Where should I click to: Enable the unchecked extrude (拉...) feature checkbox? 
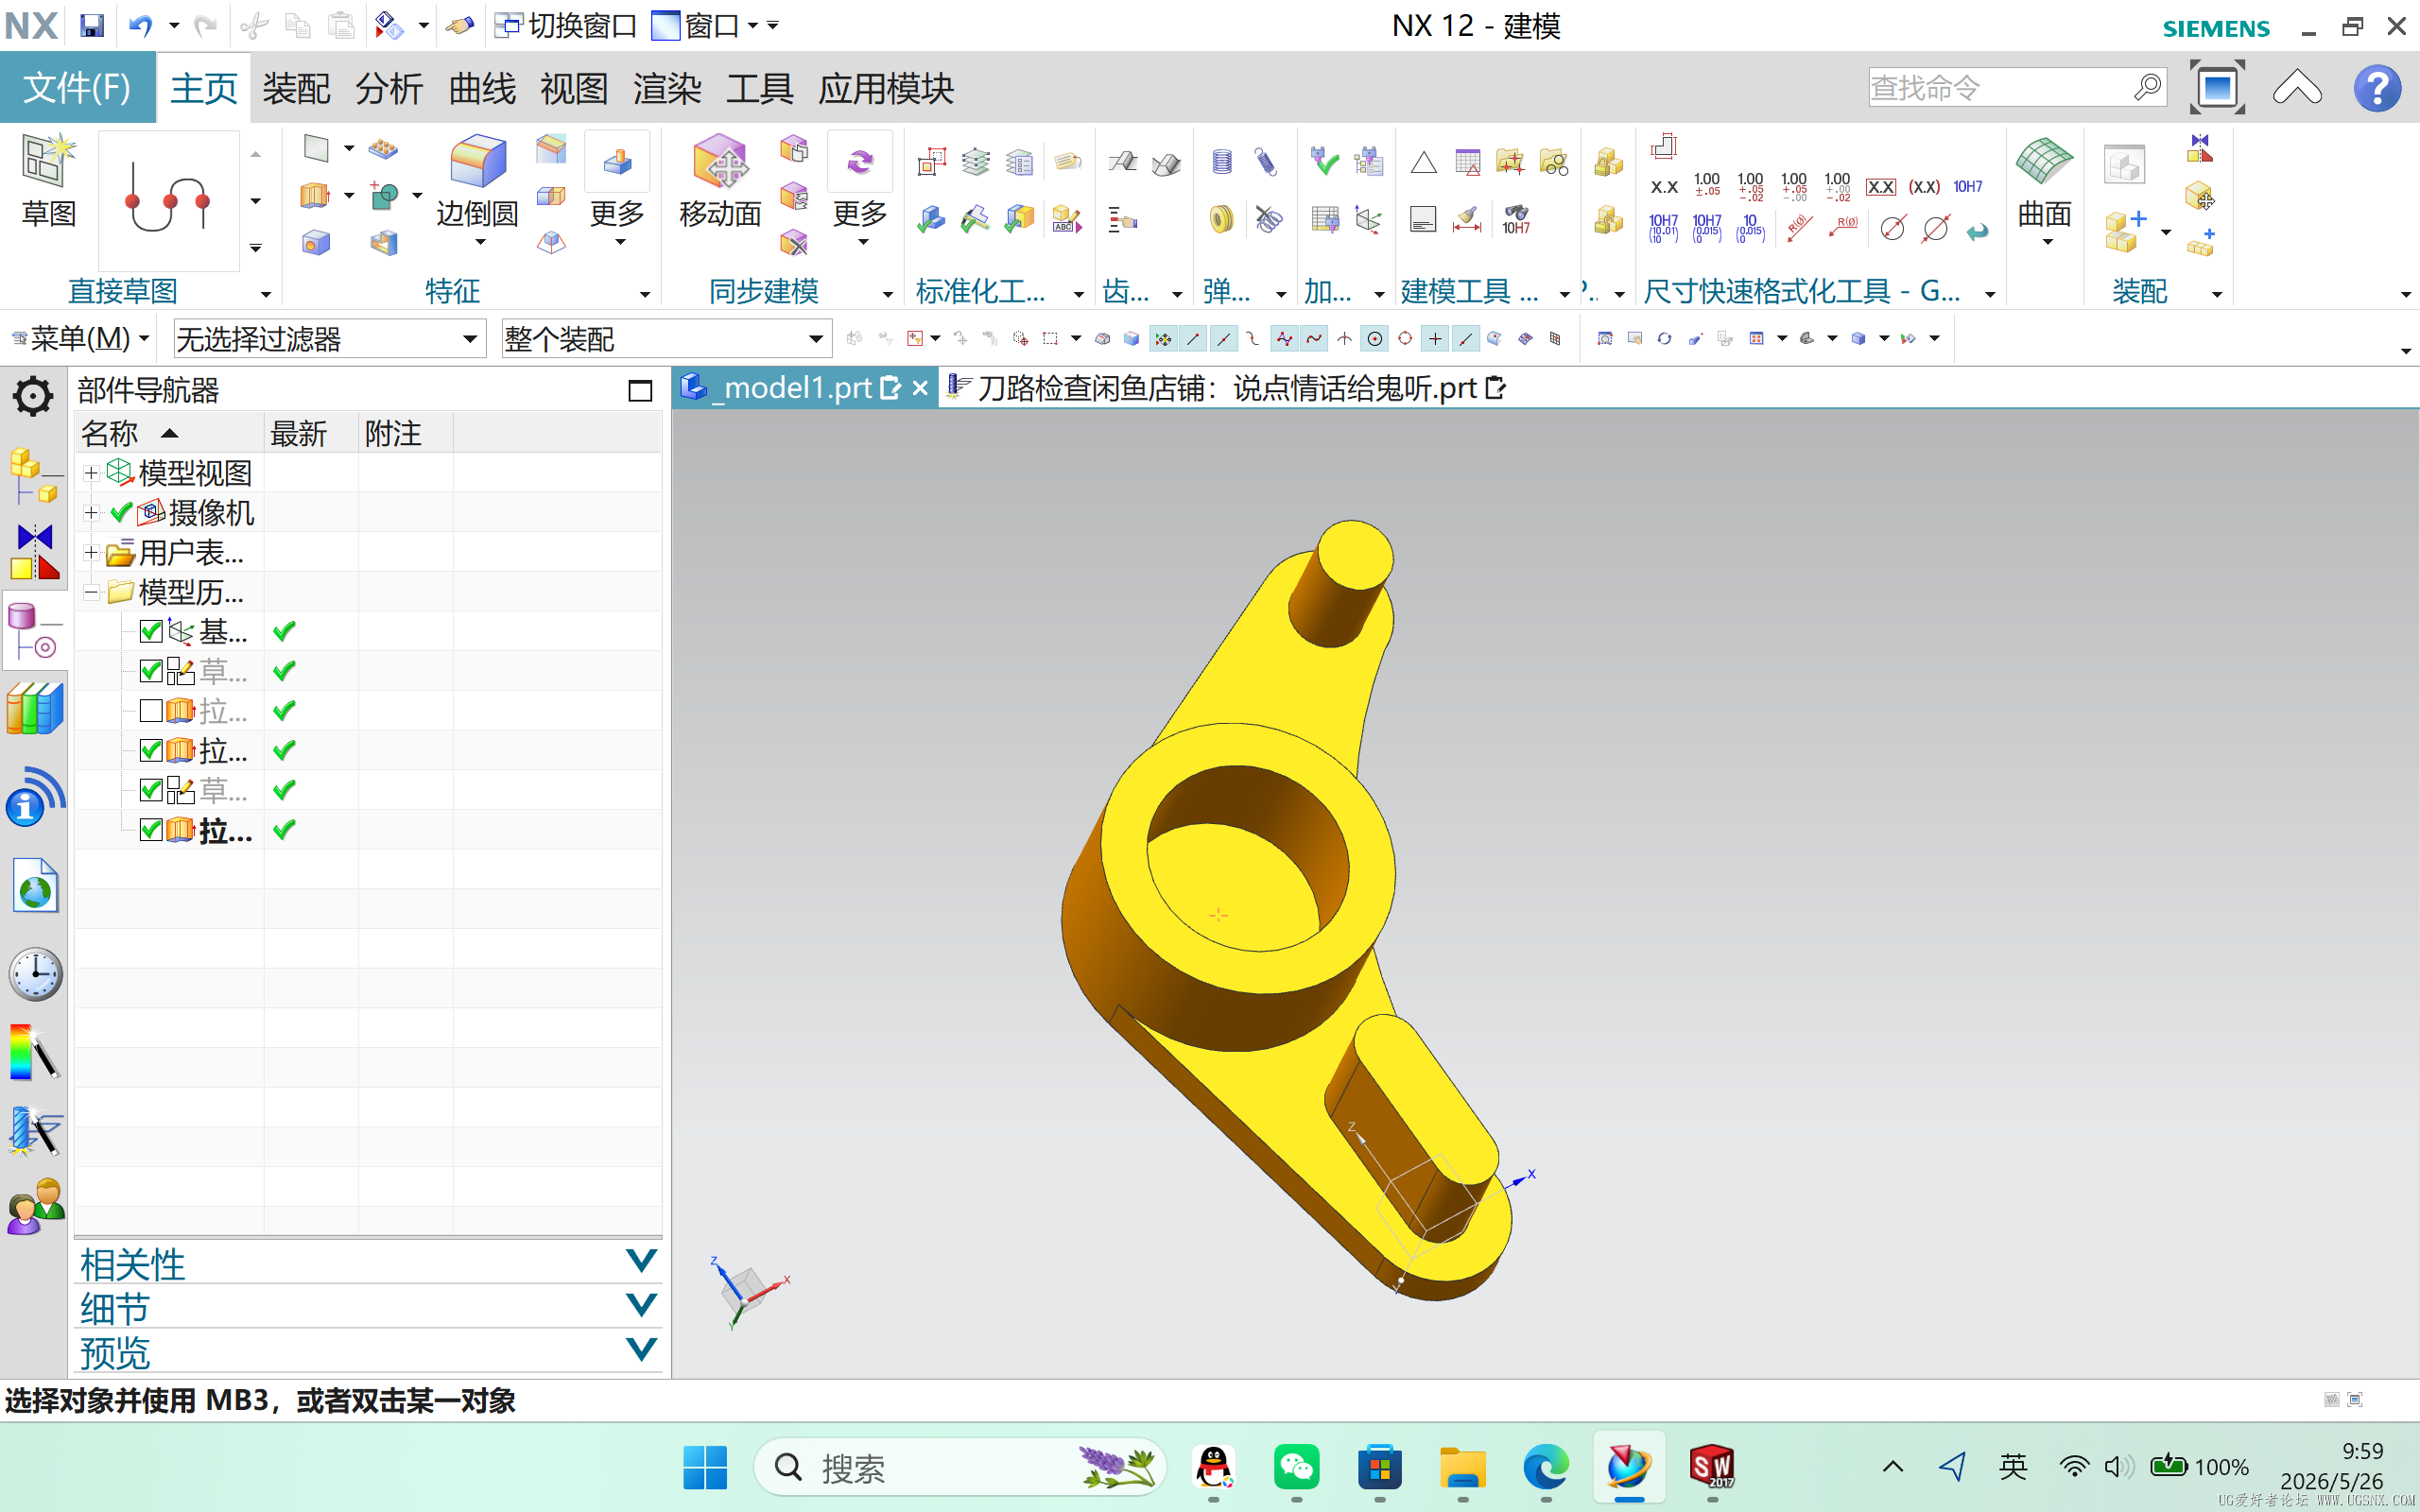coord(151,711)
